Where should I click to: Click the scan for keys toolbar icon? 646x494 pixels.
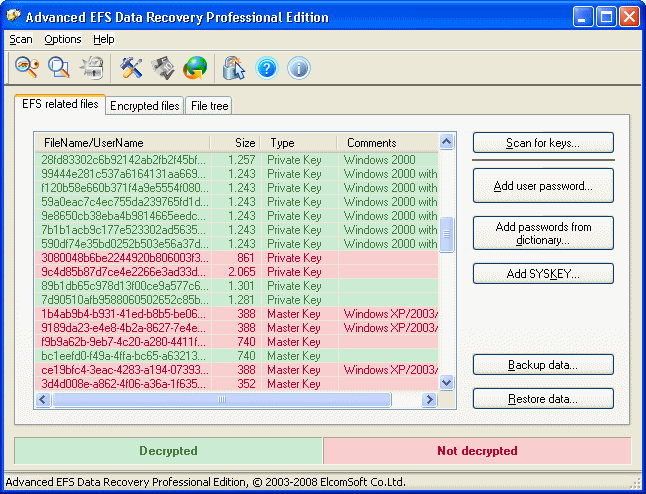click(26, 67)
